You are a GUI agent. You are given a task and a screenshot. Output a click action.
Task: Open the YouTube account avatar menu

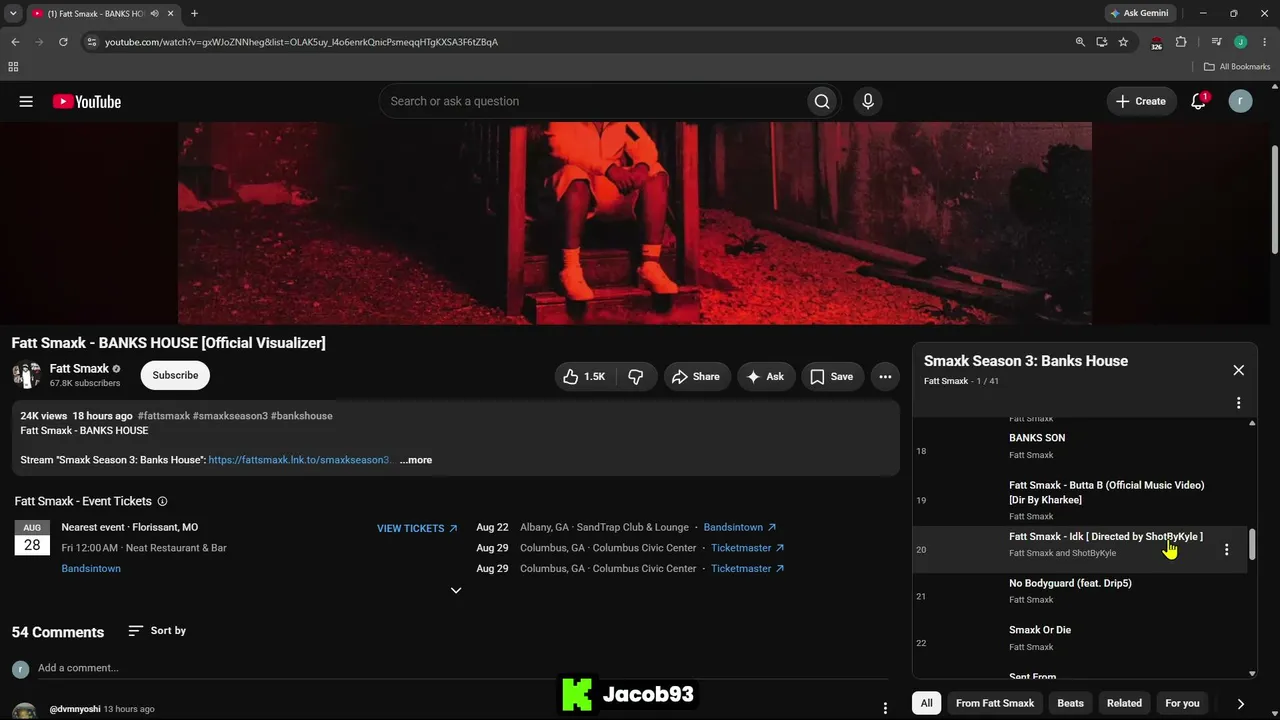[x=1240, y=101]
